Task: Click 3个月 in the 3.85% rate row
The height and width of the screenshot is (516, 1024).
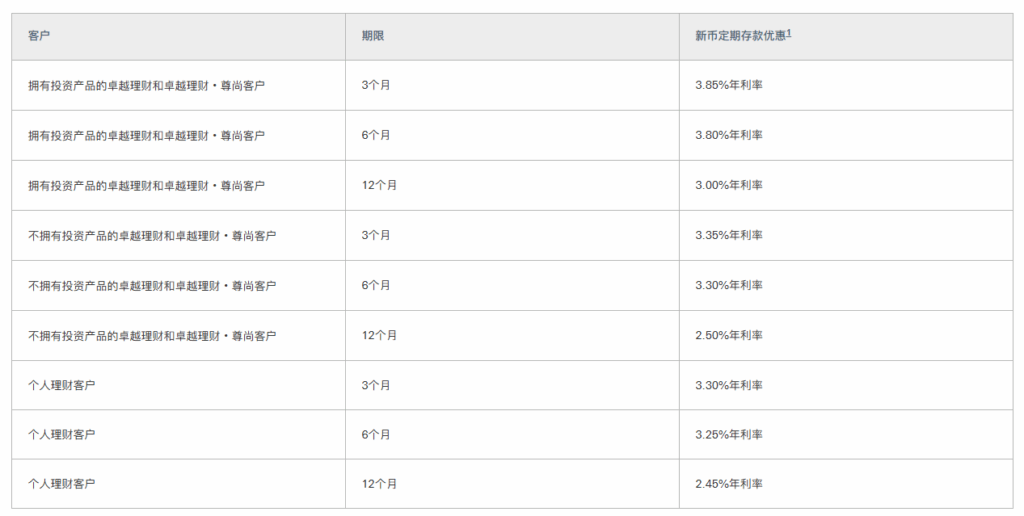Action: click(376, 86)
